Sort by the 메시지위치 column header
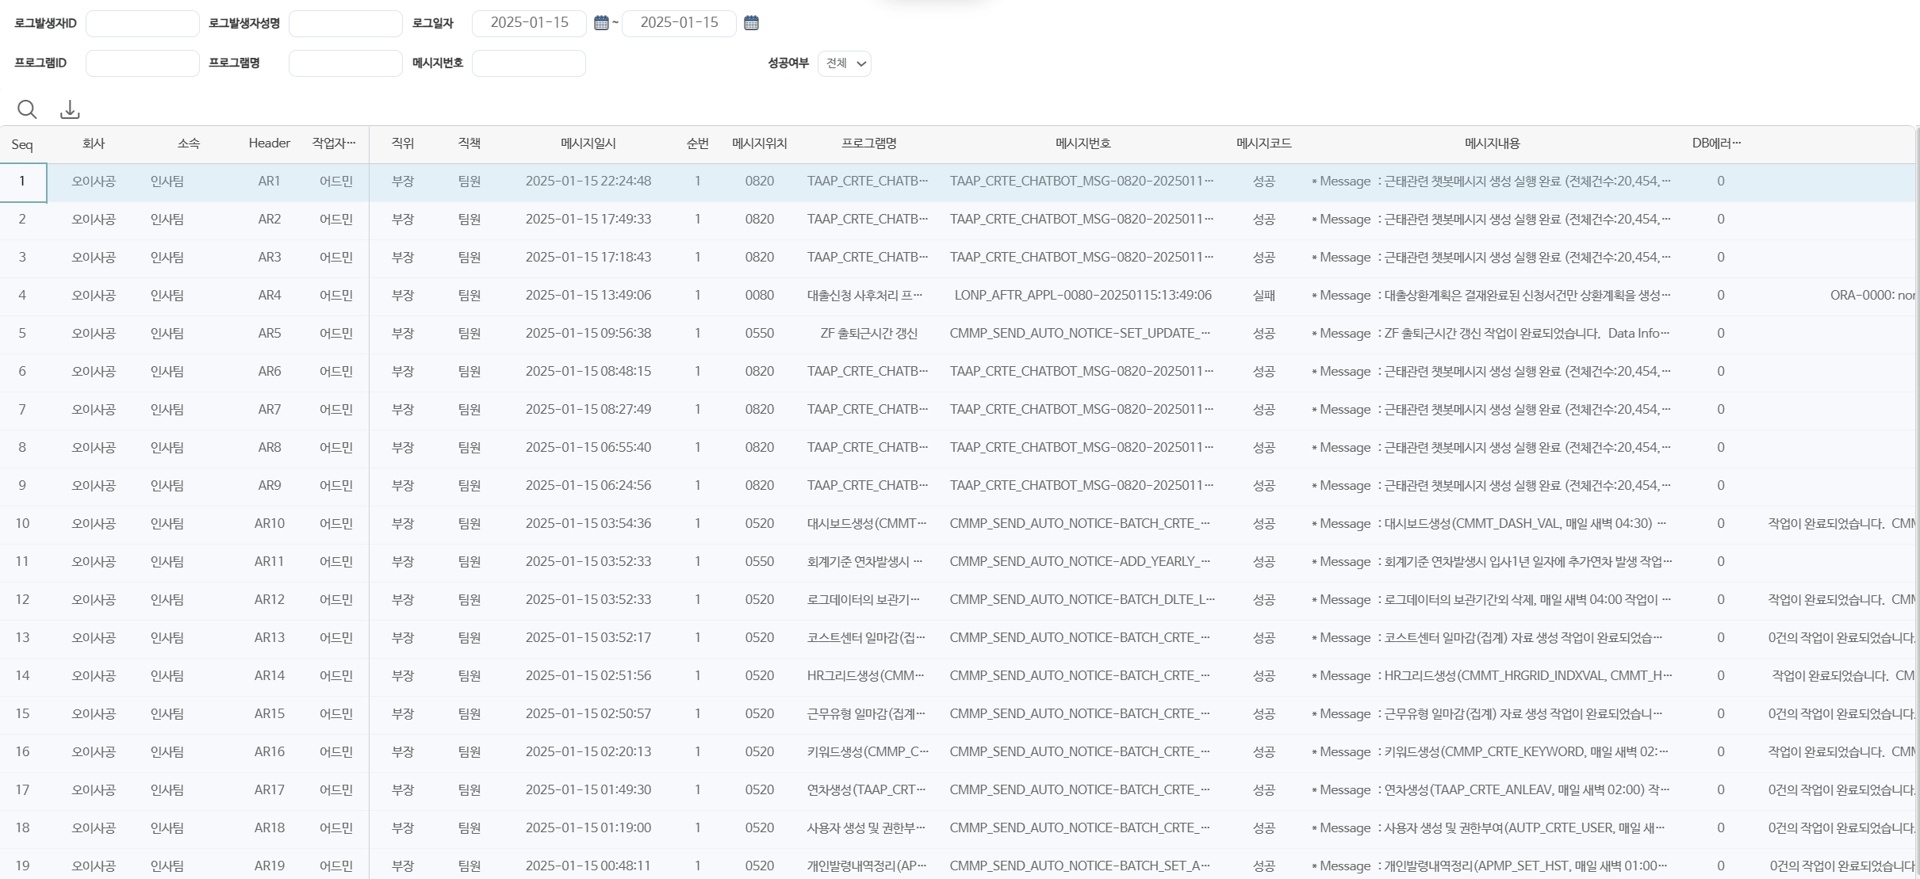 point(760,144)
